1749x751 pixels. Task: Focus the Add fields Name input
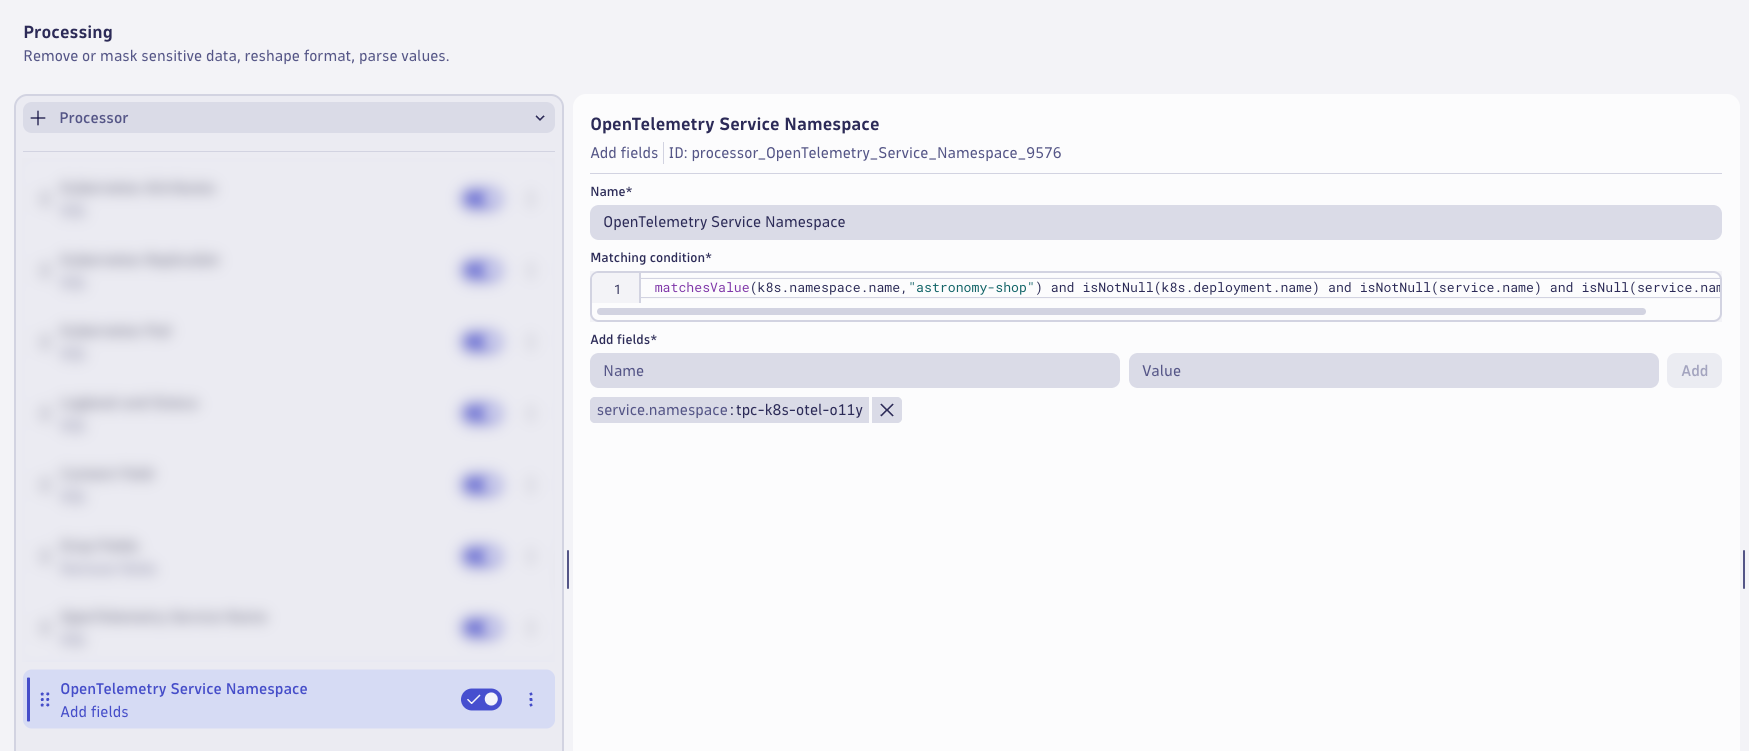[855, 371]
